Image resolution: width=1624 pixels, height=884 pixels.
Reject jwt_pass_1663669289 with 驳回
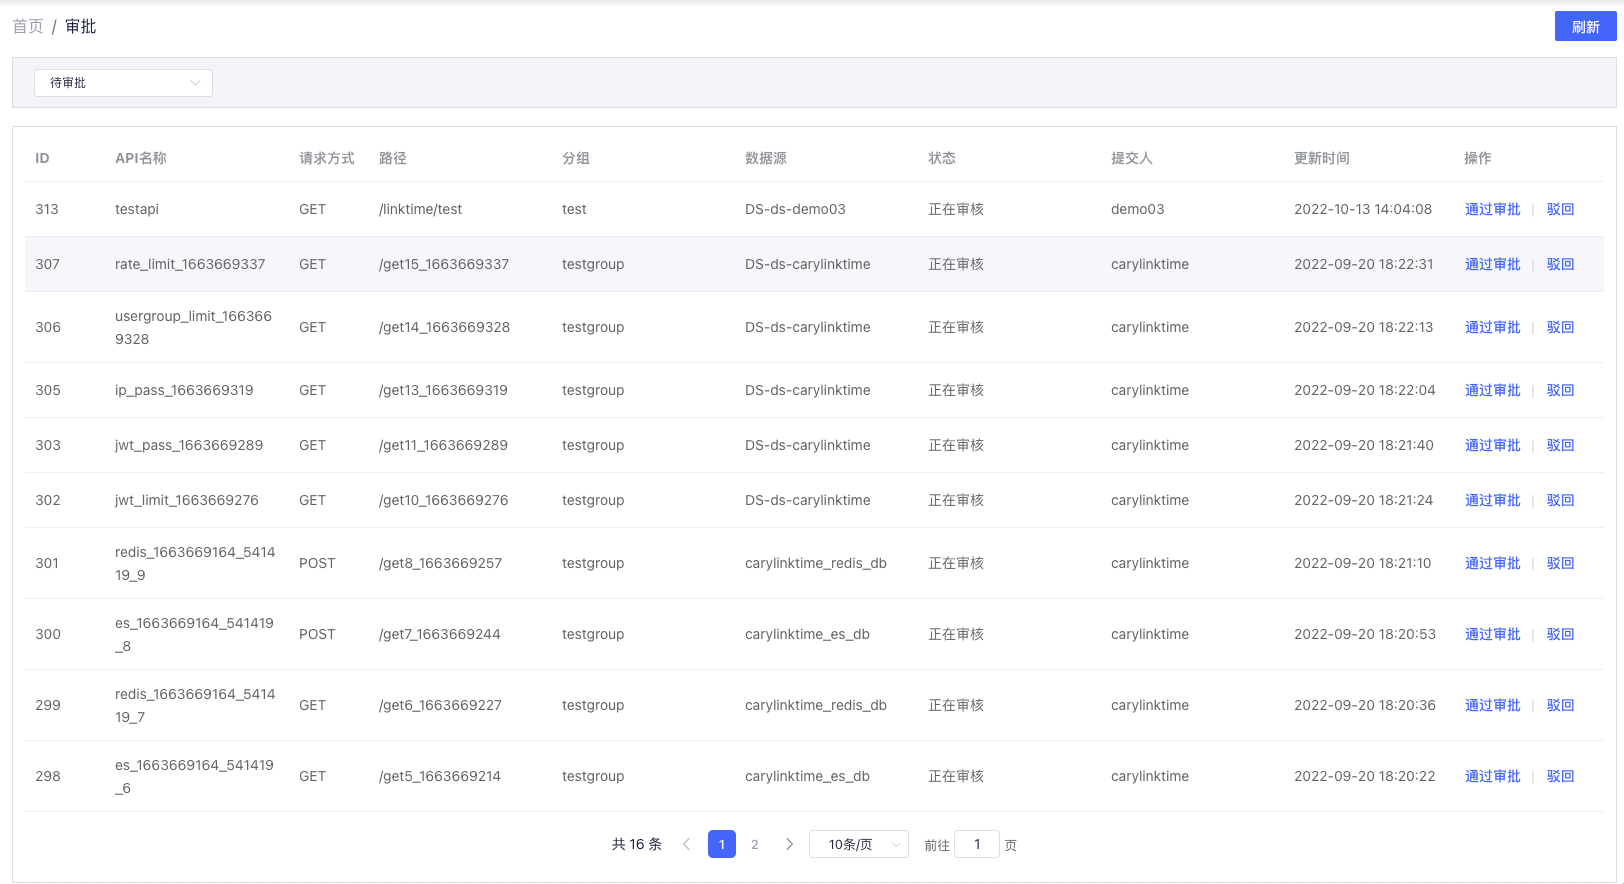[1560, 445]
